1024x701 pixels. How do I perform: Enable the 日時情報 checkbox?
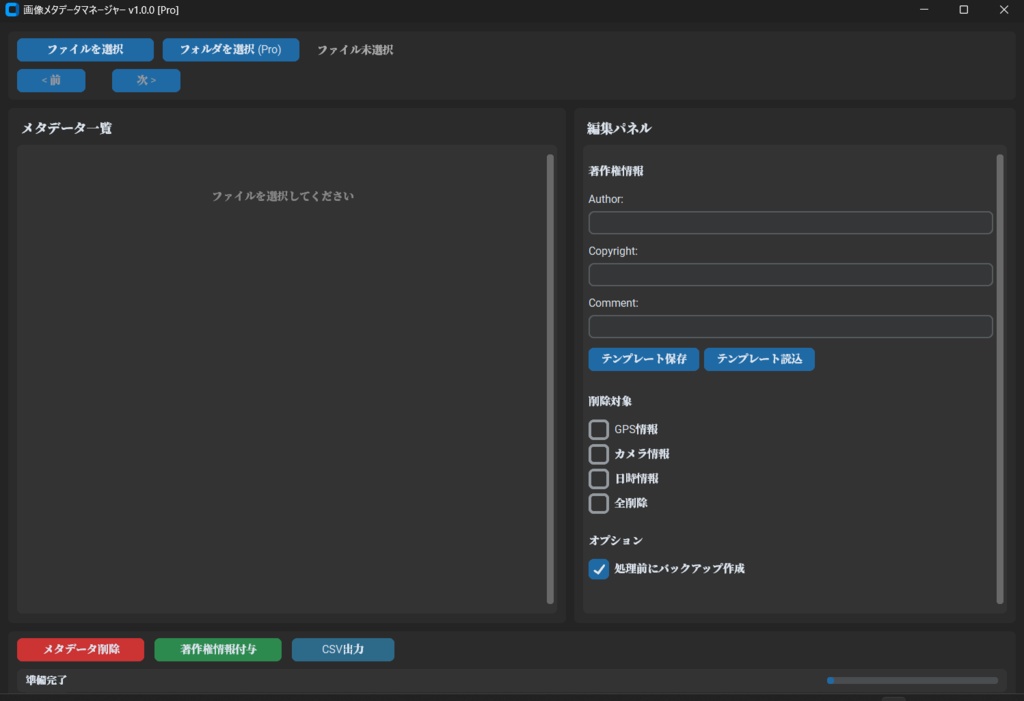click(x=598, y=479)
